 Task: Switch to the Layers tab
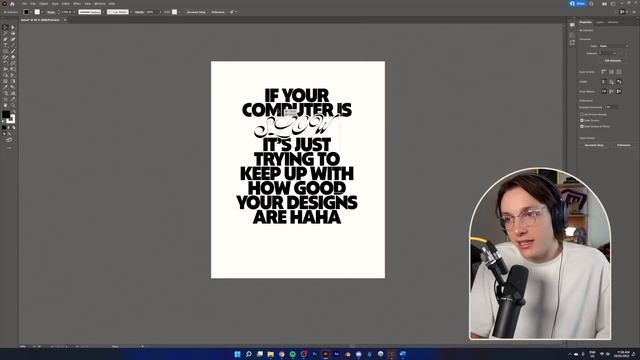coord(600,22)
